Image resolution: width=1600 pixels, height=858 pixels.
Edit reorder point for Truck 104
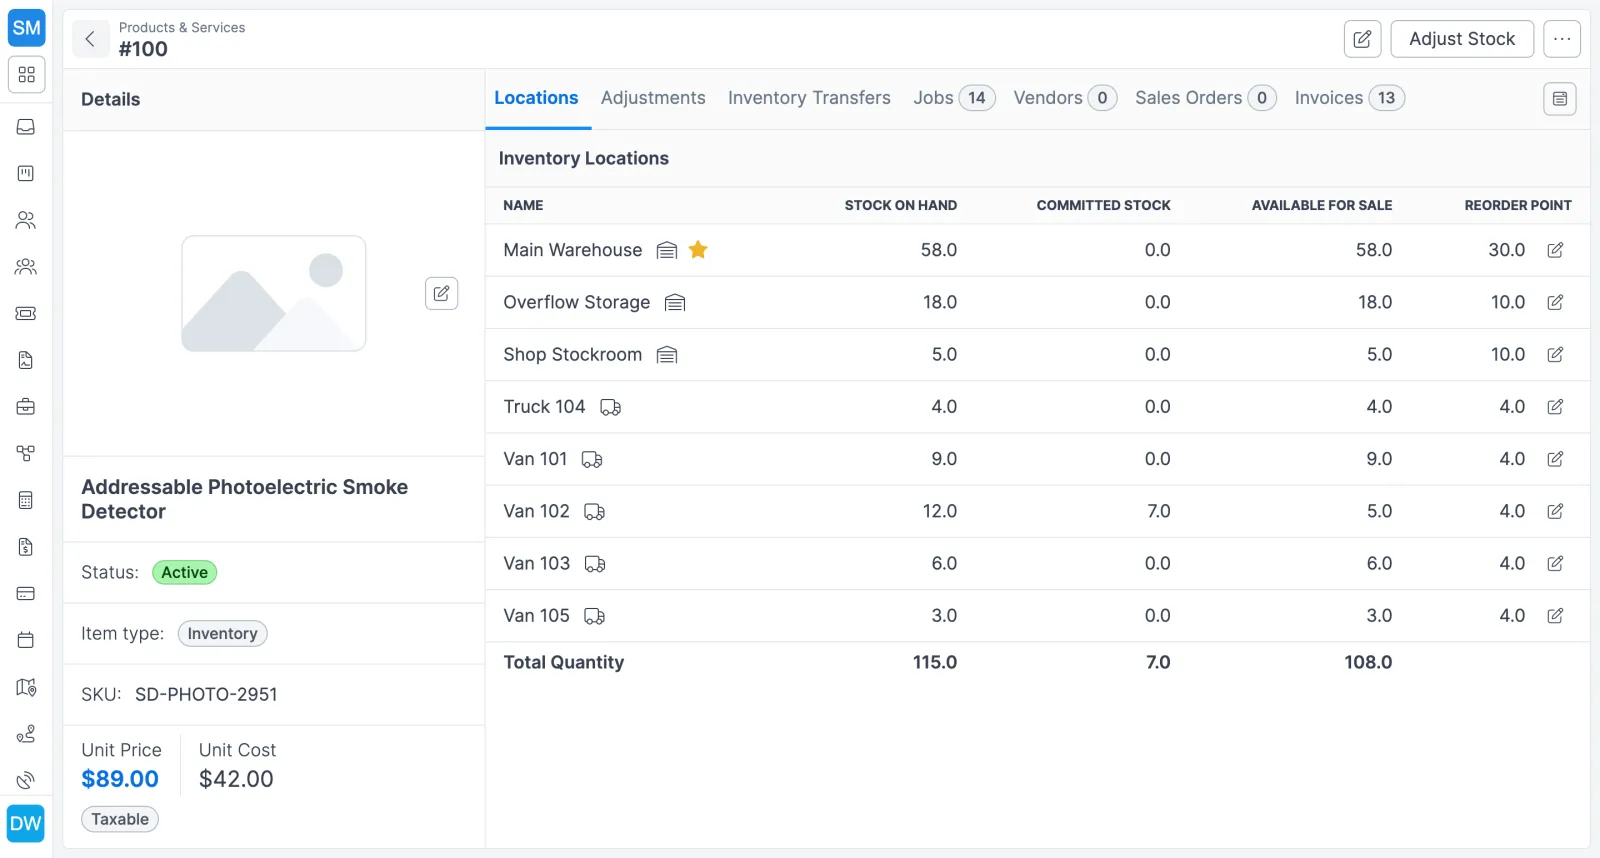[x=1555, y=407]
